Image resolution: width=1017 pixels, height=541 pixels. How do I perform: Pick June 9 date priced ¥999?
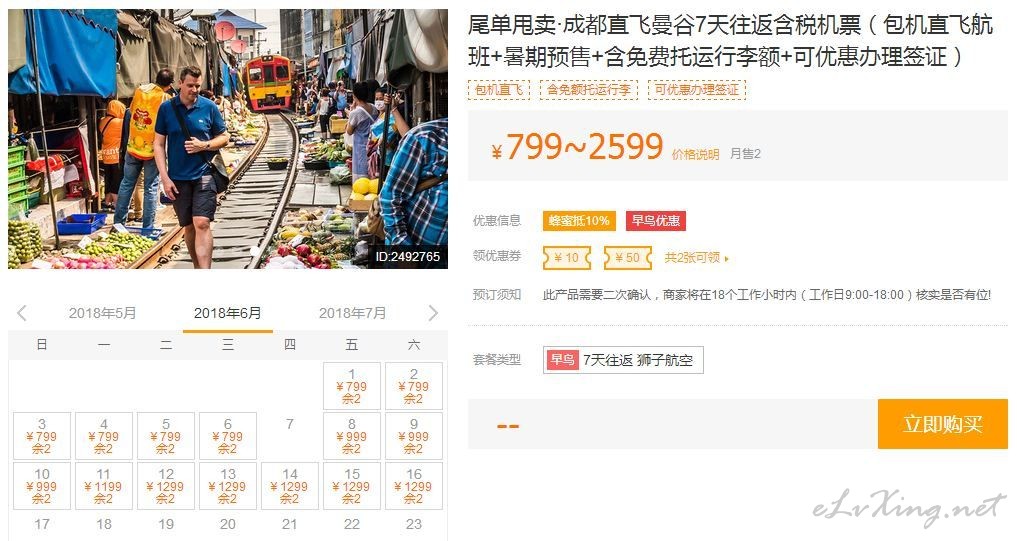point(413,436)
